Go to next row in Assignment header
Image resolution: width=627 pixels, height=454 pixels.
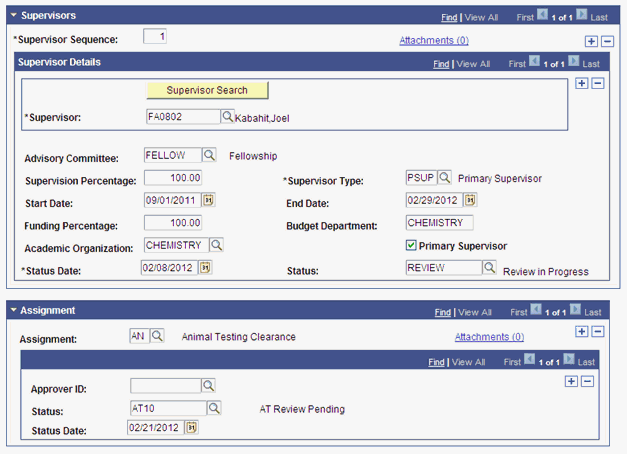pyautogui.click(x=575, y=310)
